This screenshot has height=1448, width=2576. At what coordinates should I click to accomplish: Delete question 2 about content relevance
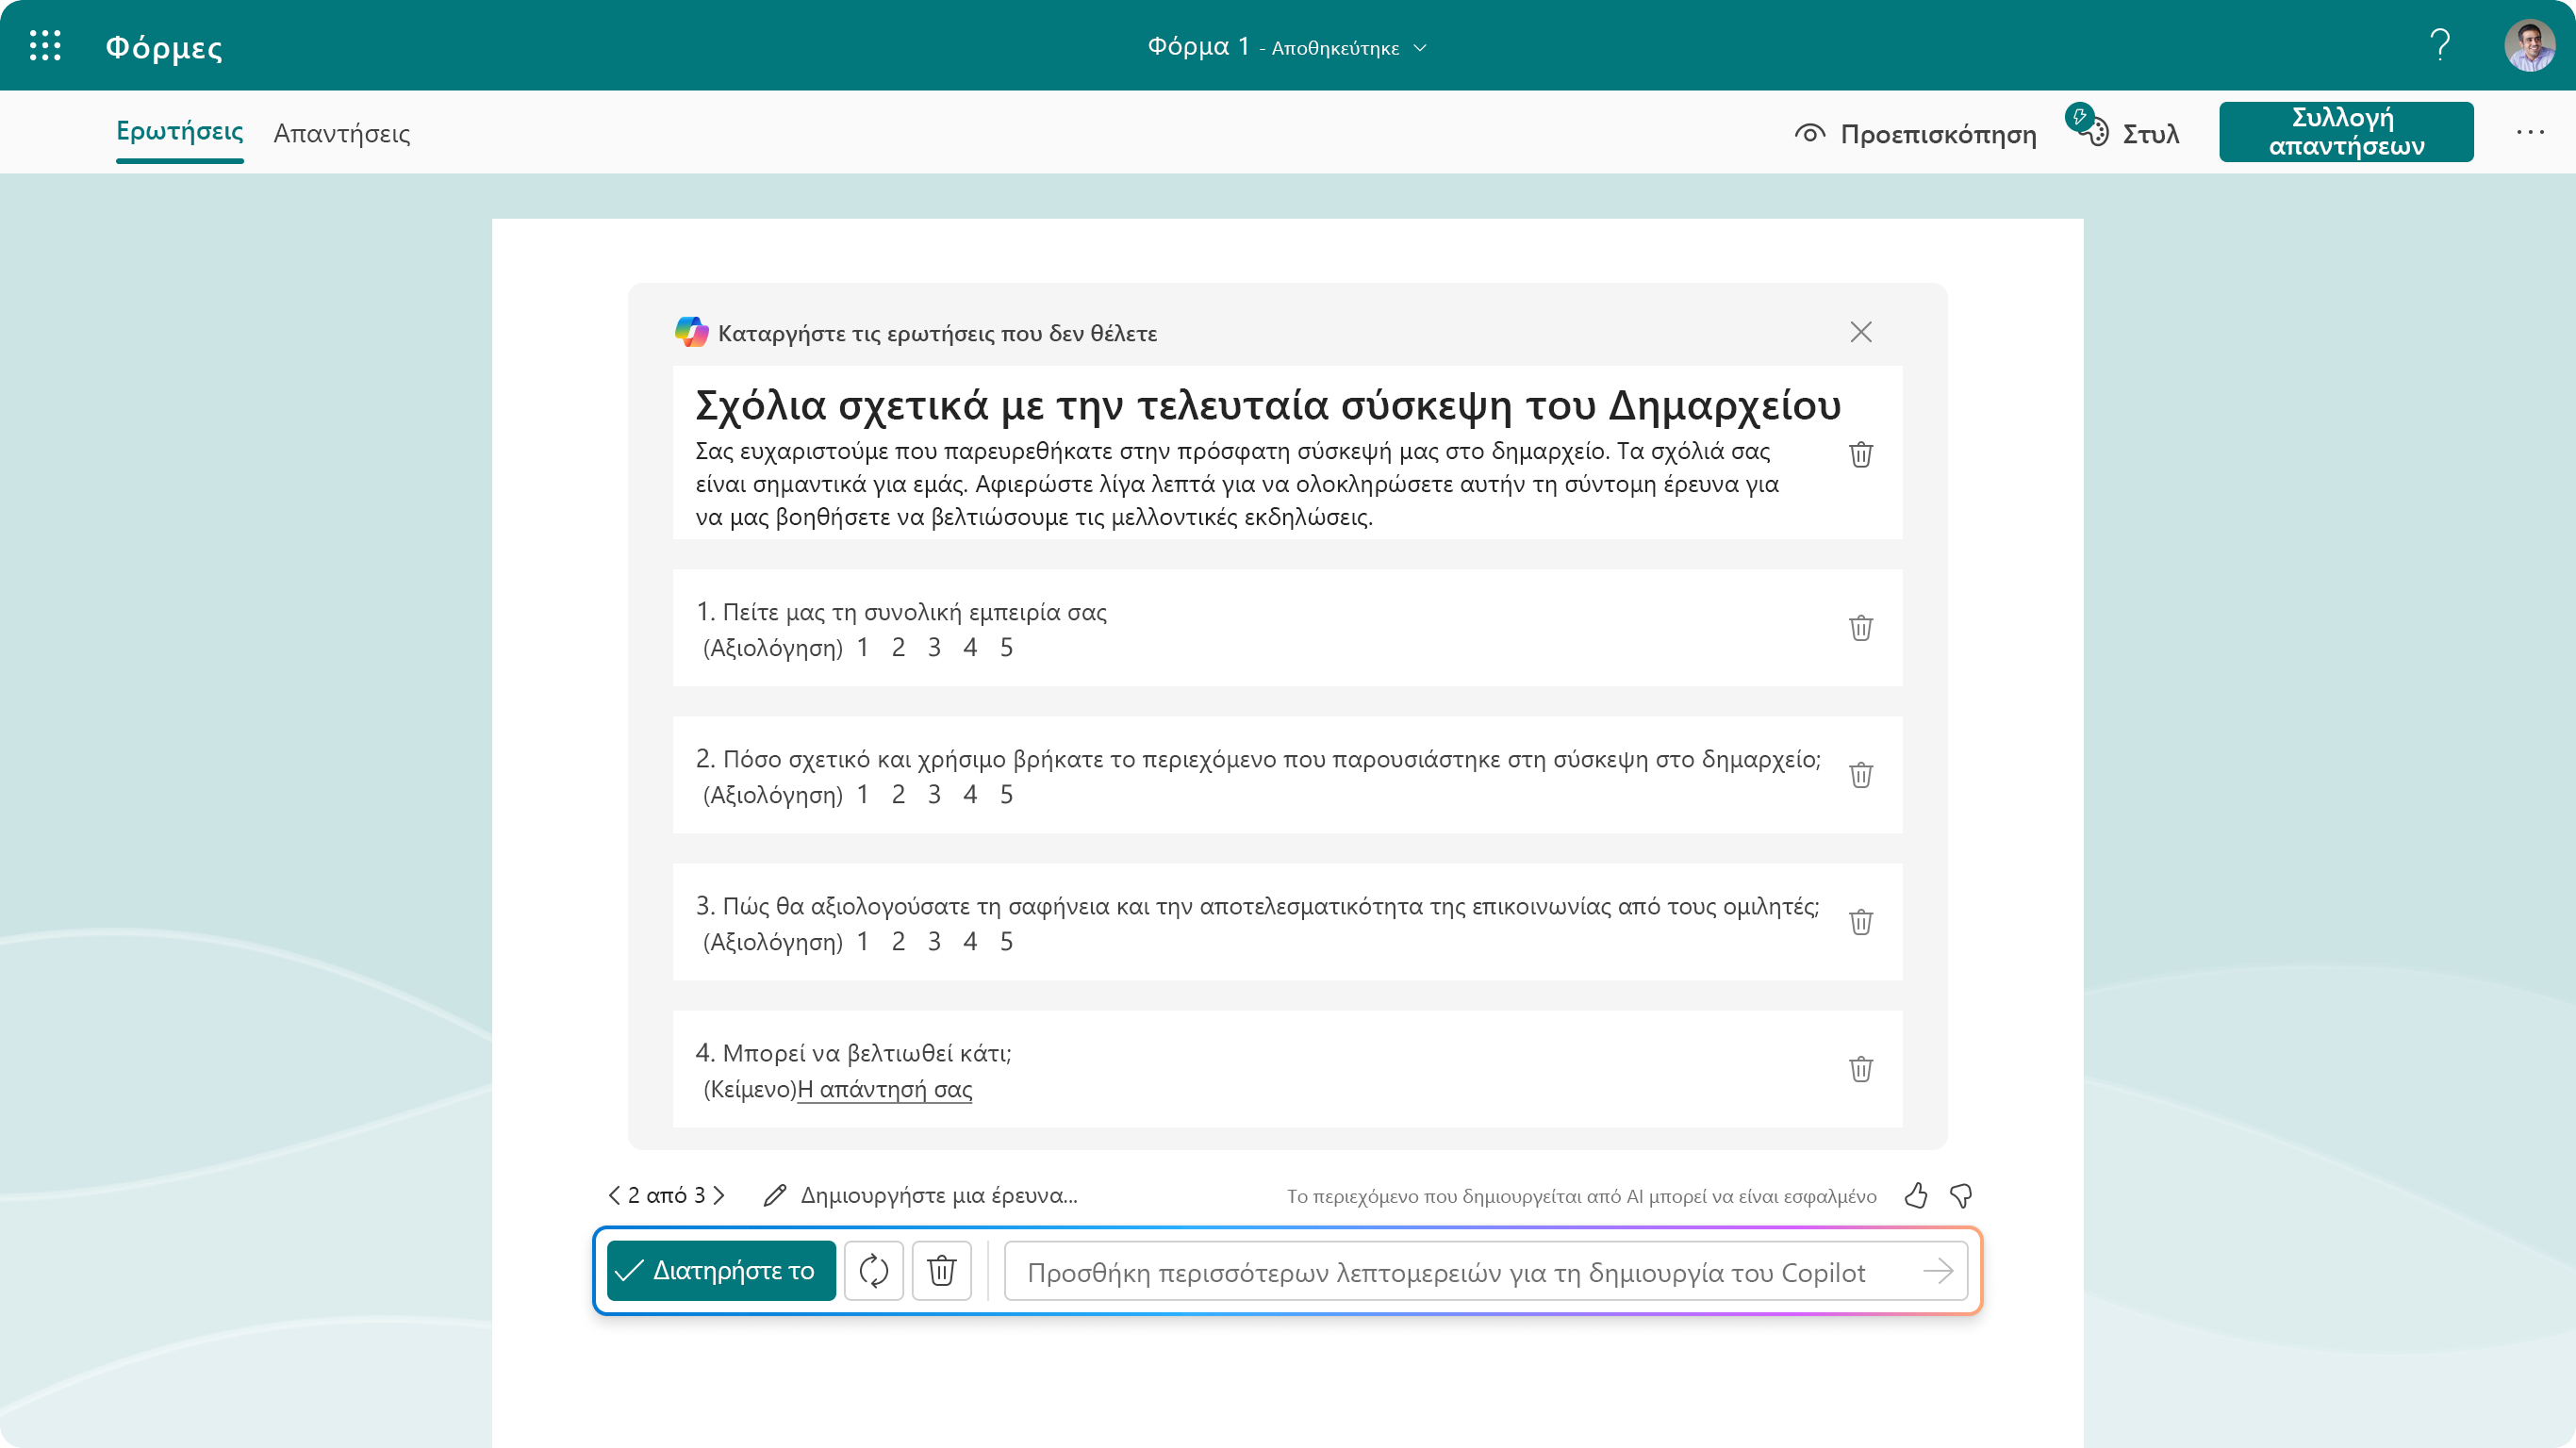[x=1861, y=775]
